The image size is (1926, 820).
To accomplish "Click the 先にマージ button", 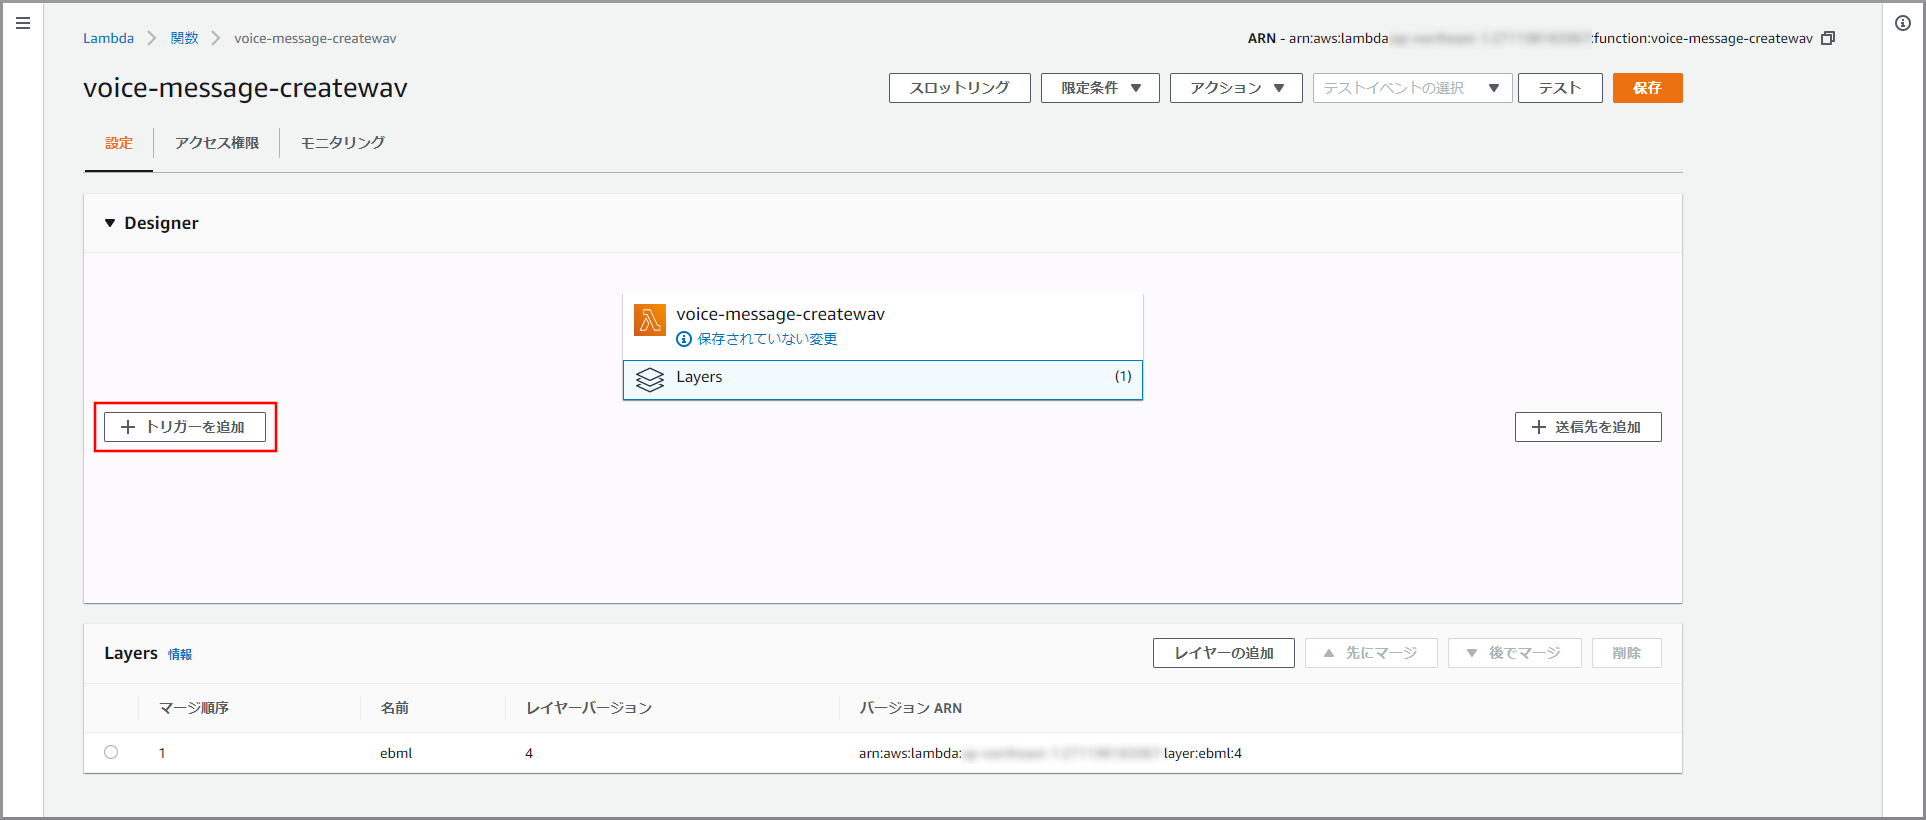I will pyautogui.click(x=1371, y=653).
